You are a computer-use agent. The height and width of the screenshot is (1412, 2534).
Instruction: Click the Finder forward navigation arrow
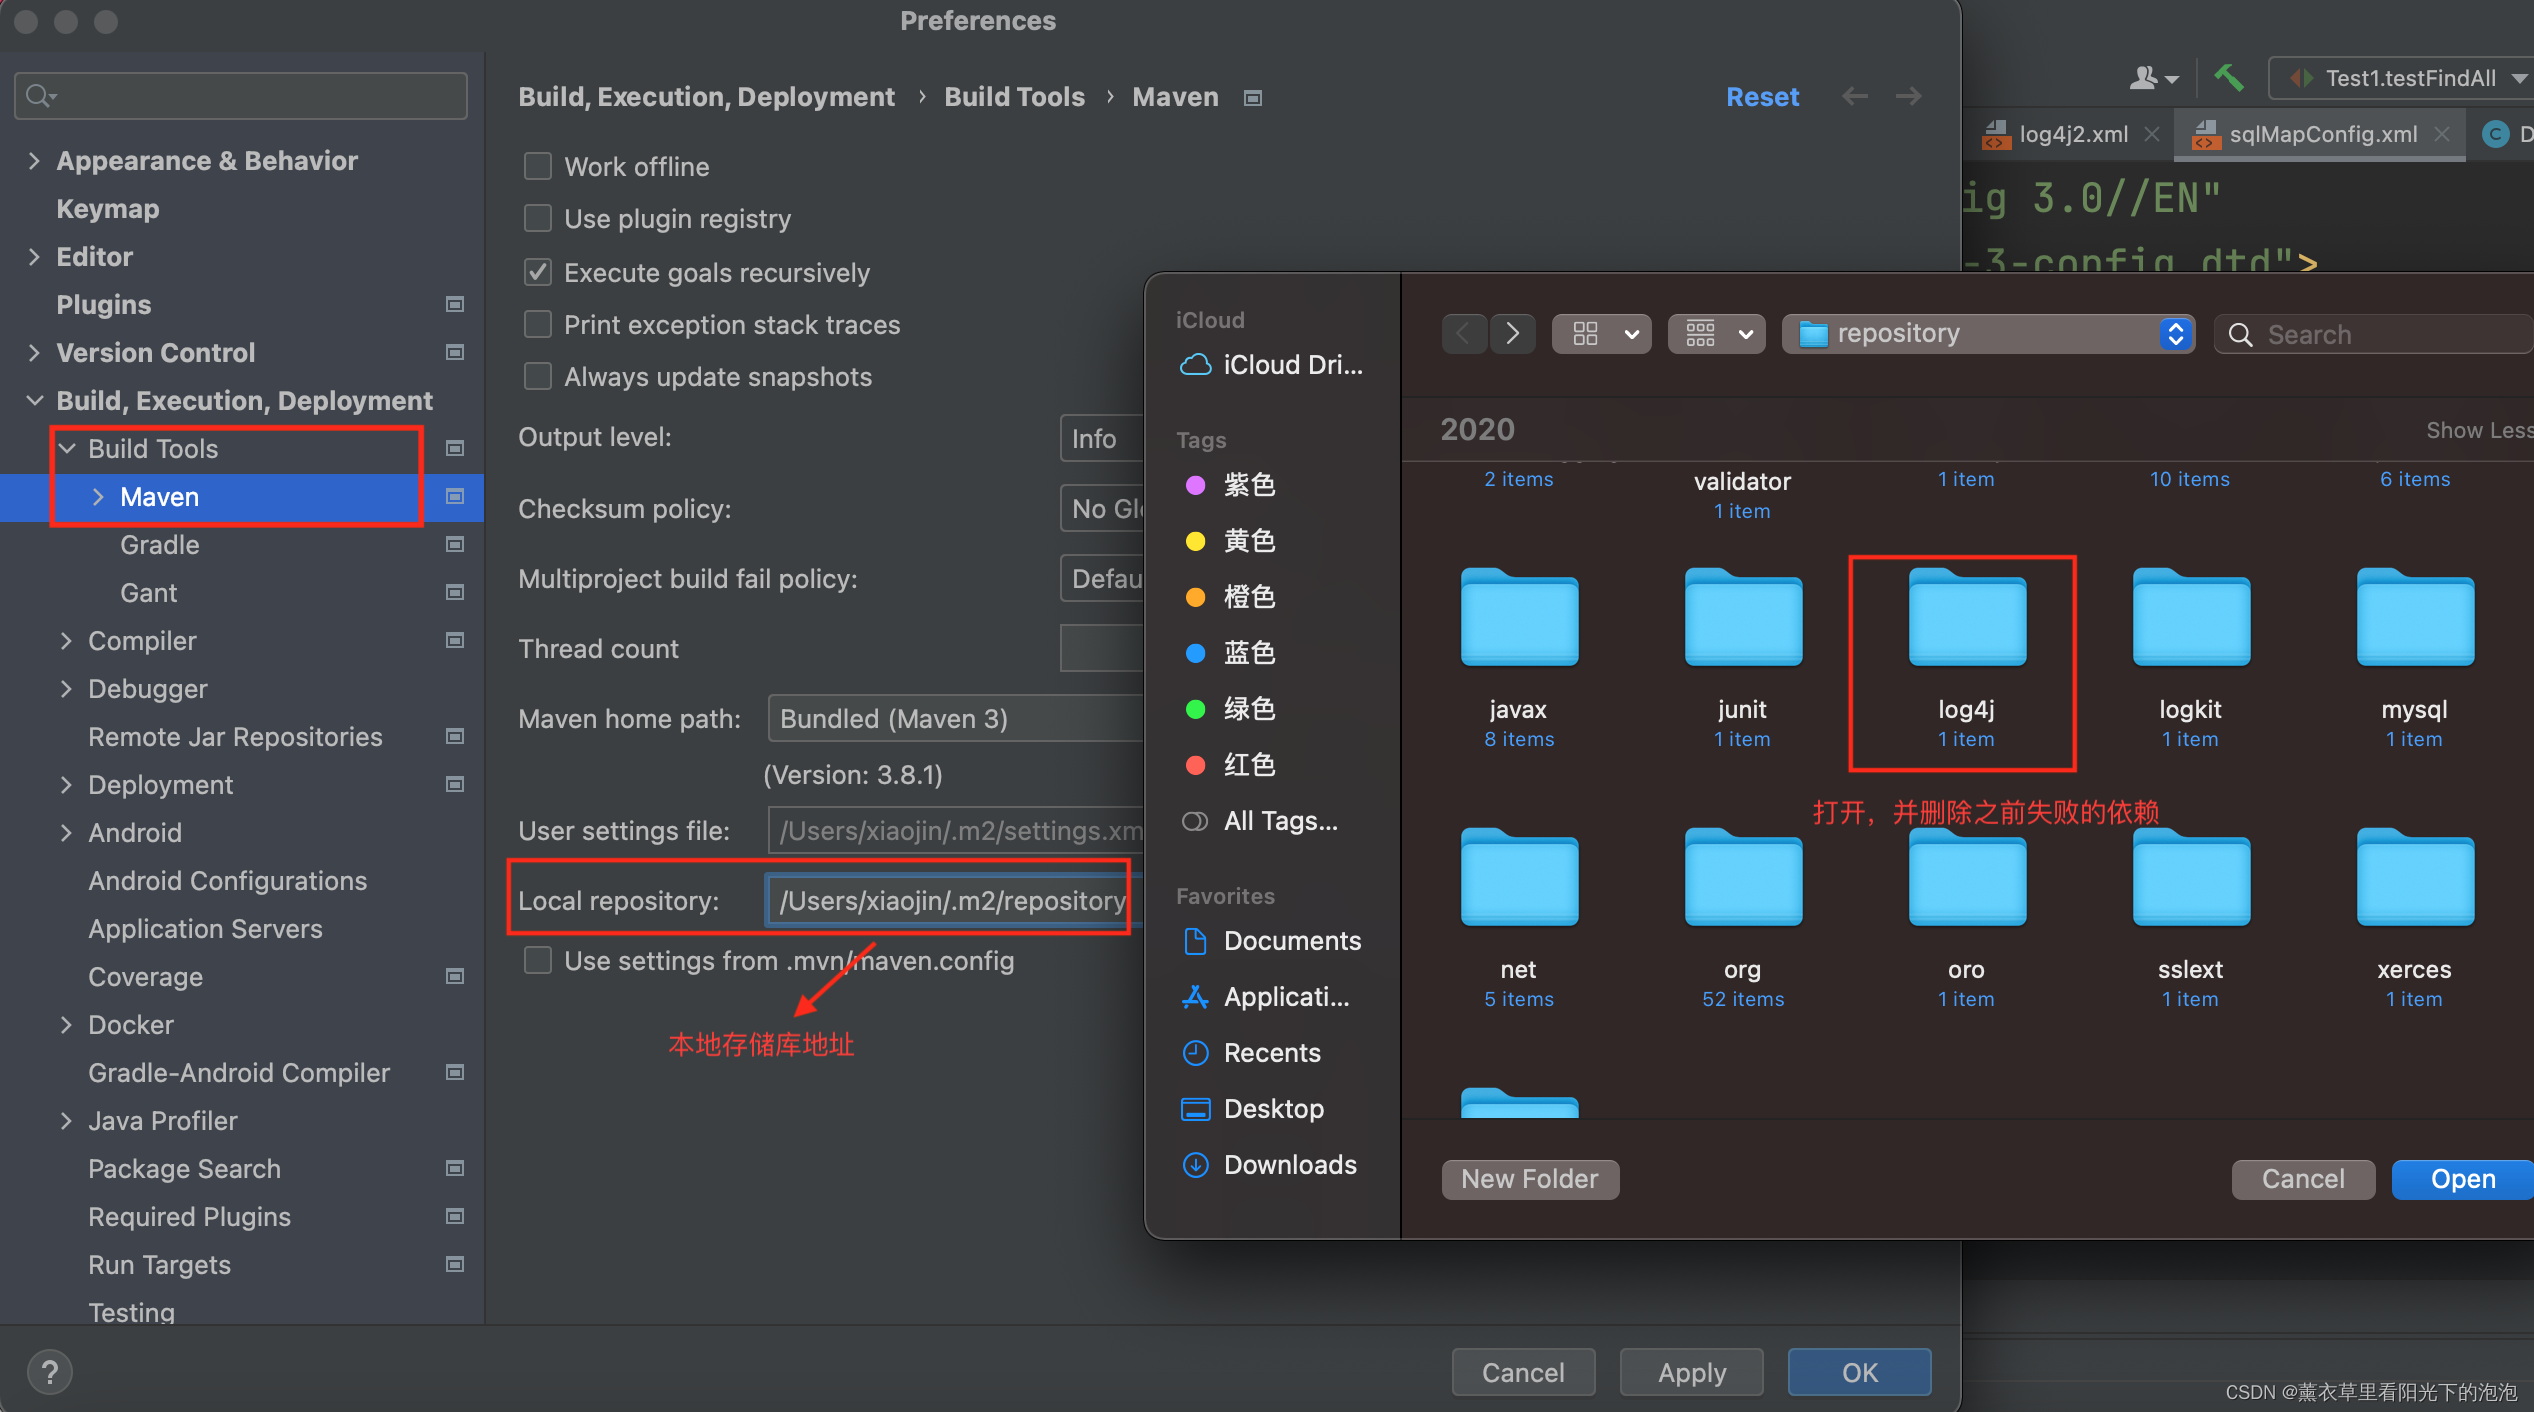click(x=1513, y=333)
